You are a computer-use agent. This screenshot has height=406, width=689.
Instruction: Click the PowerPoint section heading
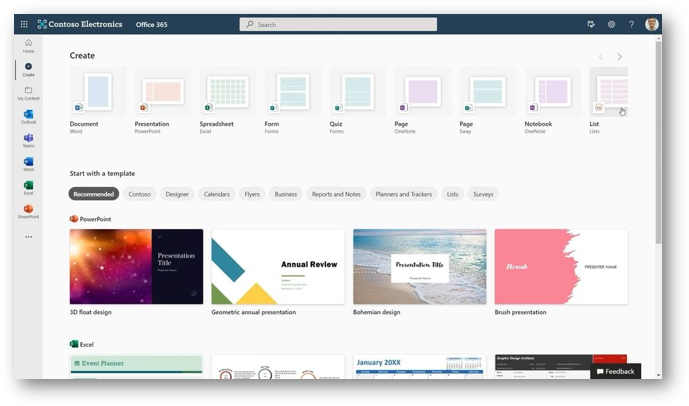(x=91, y=219)
